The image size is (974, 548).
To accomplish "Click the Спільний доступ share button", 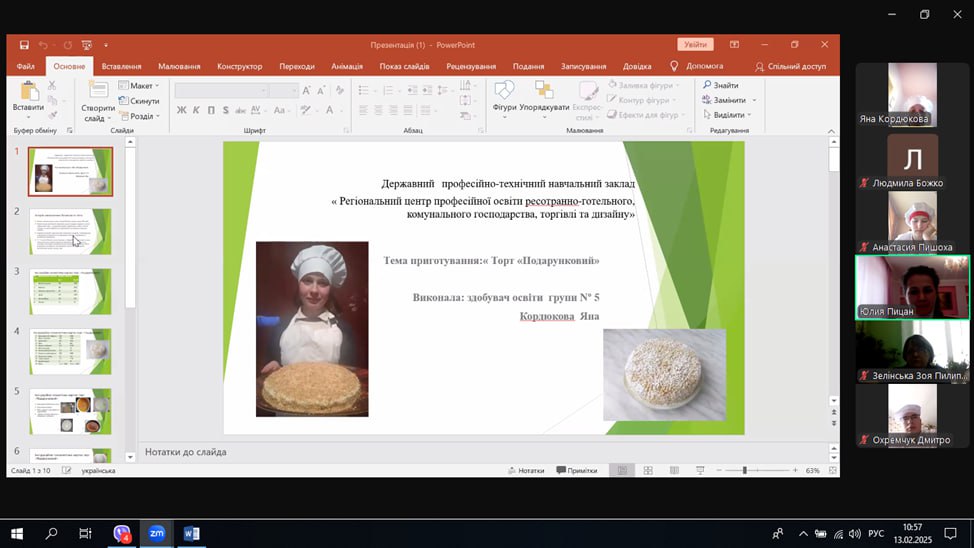I will click(790, 66).
